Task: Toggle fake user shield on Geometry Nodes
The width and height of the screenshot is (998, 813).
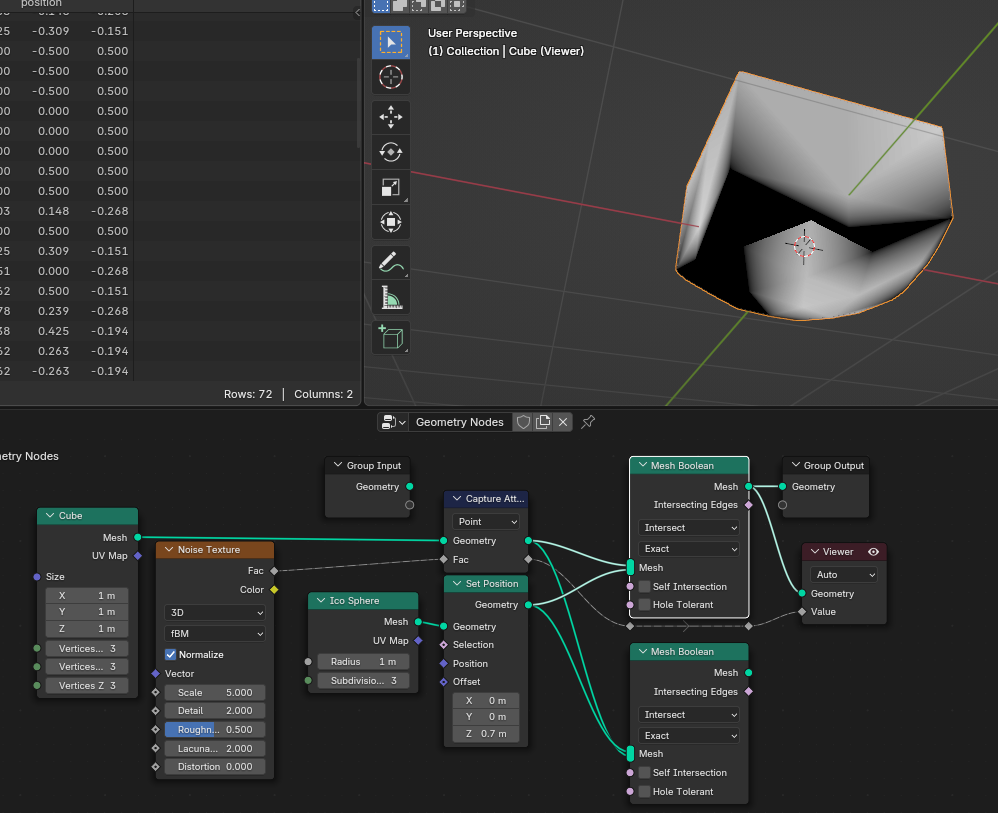Action: coord(523,422)
